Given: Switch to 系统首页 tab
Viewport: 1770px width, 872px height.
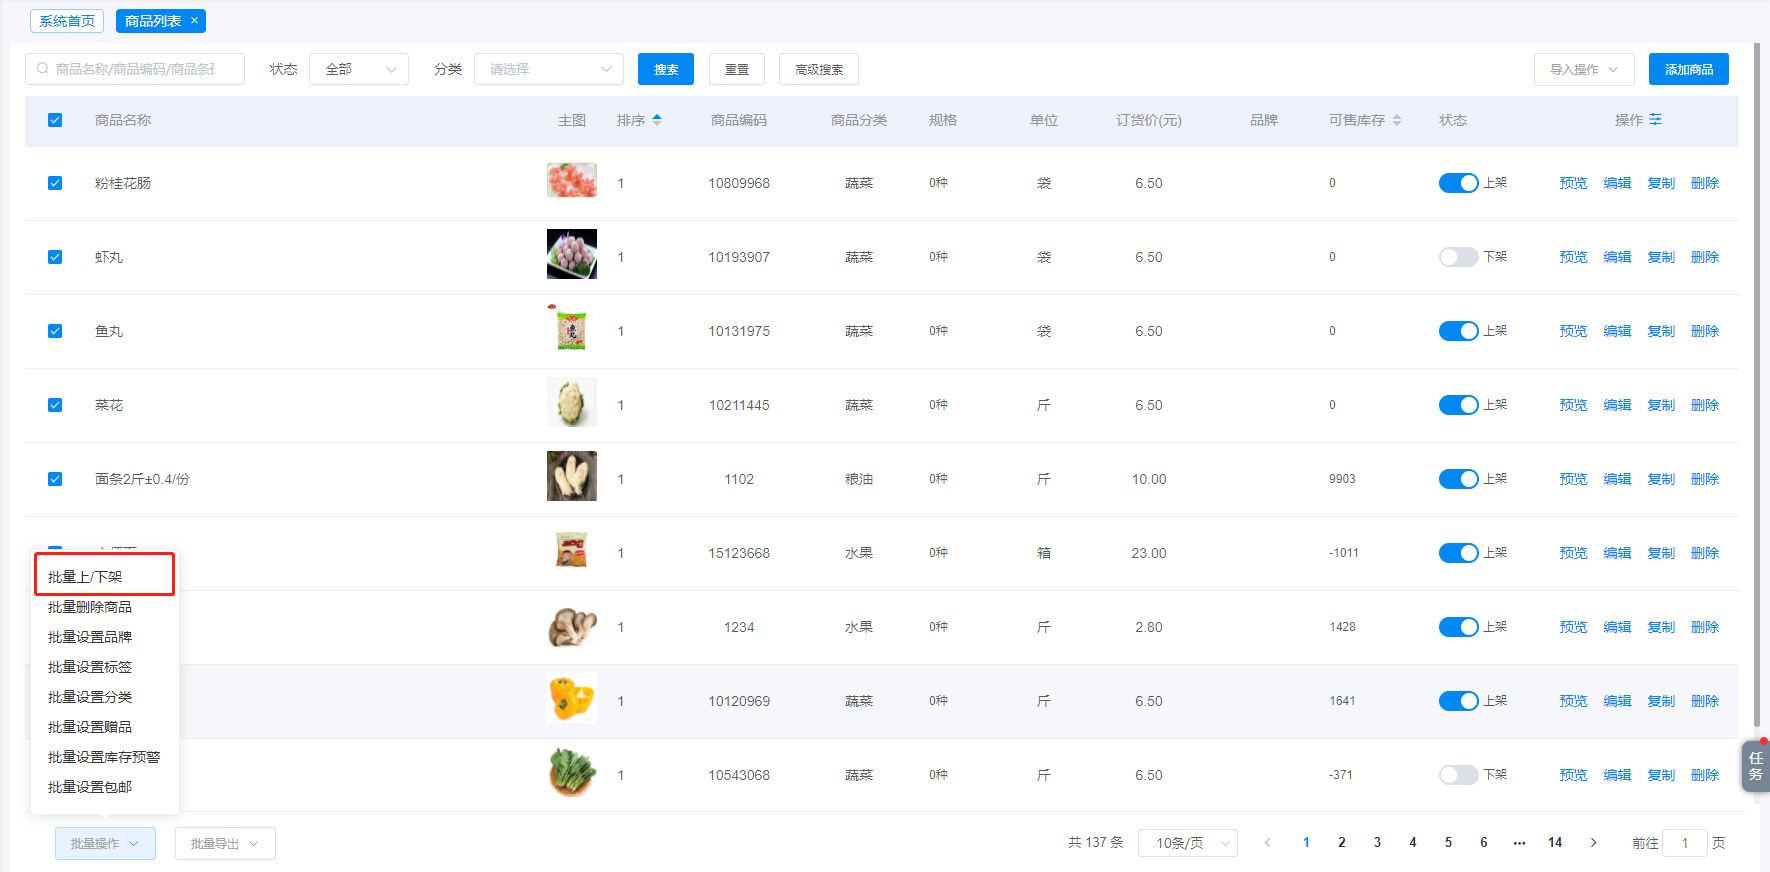Looking at the screenshot, I should click(x=67, y=21).
